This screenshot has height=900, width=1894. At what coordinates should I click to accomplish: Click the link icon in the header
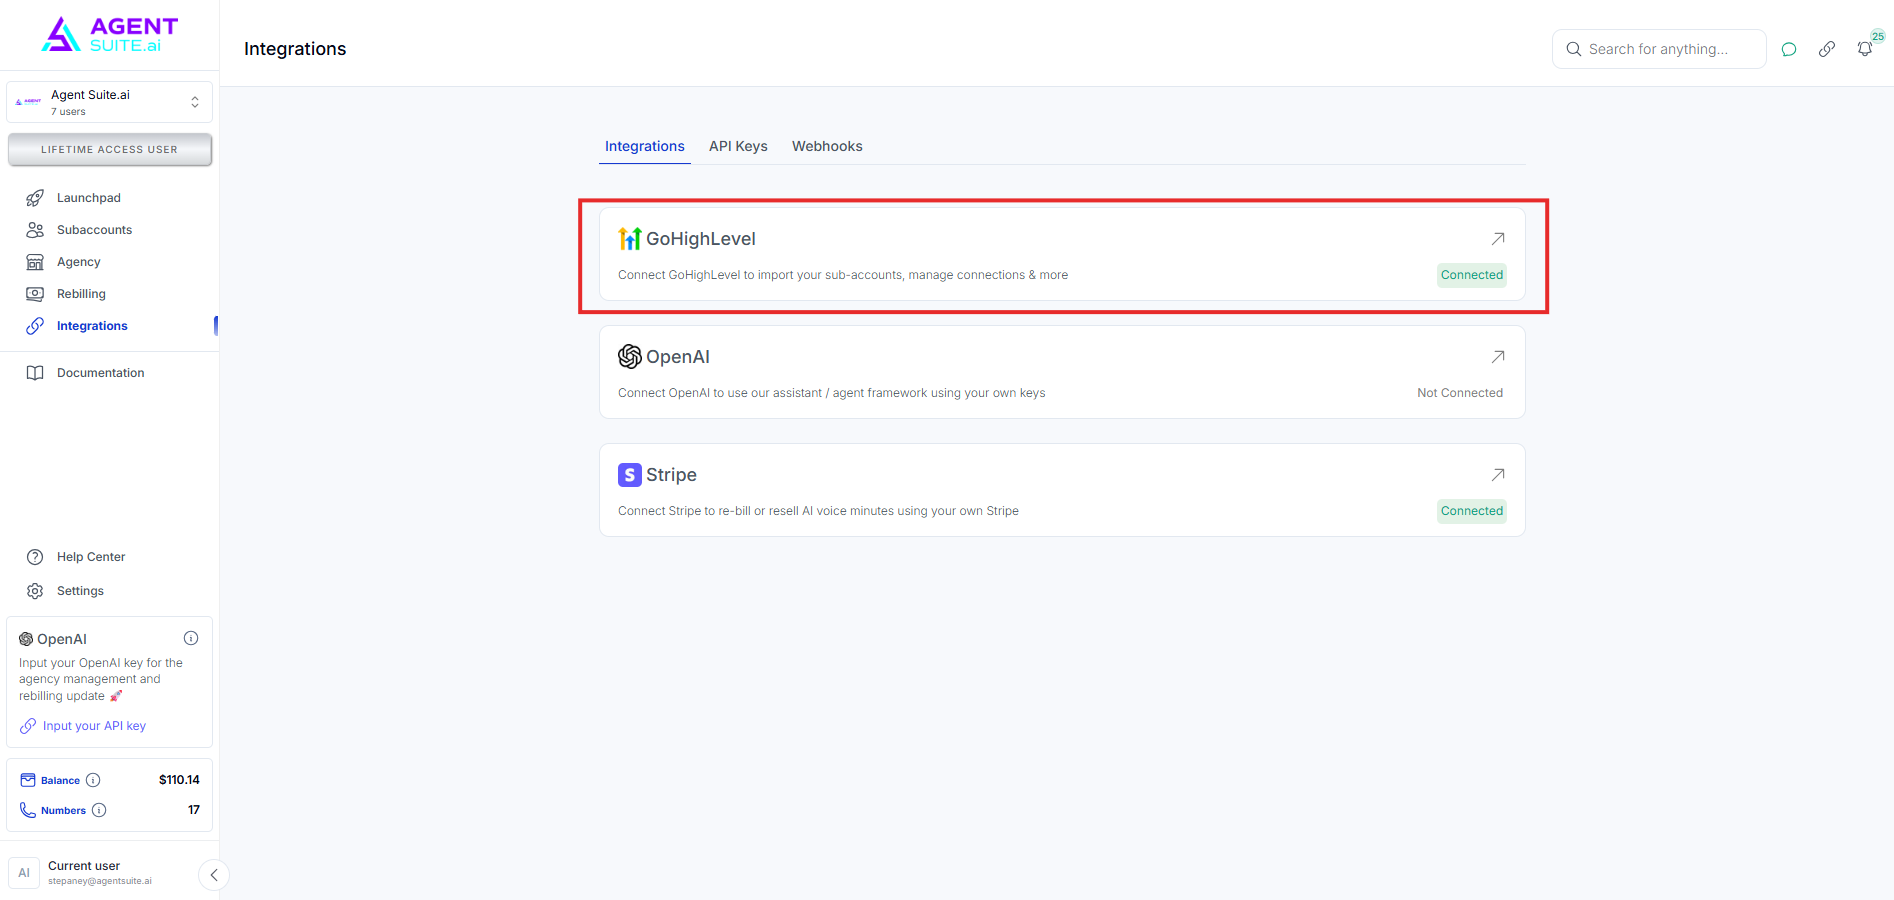point(1827,49)
